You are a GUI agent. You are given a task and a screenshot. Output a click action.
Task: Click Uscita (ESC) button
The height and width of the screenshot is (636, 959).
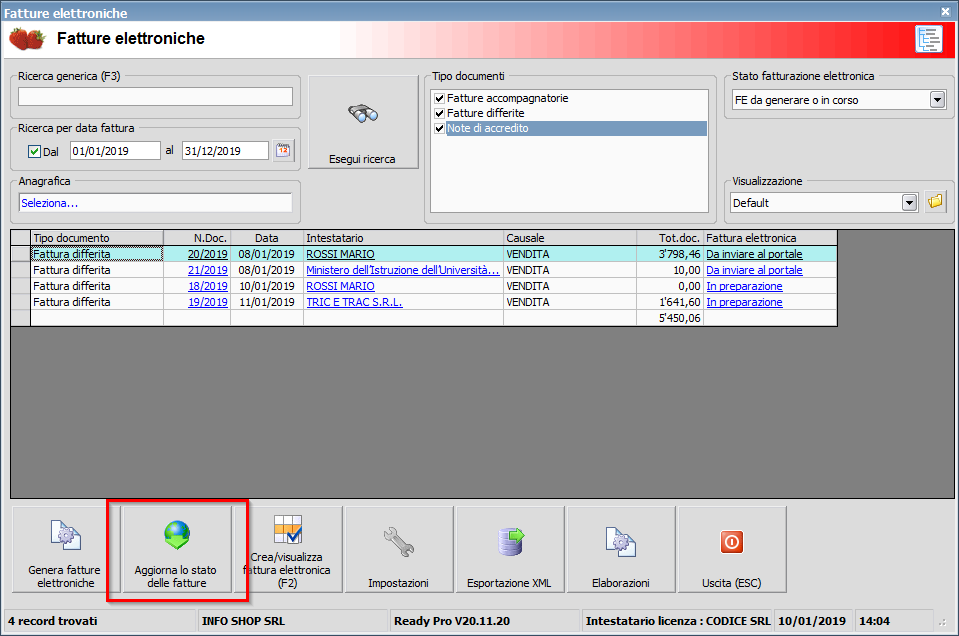pyautogui.click(x=731, y=549)
